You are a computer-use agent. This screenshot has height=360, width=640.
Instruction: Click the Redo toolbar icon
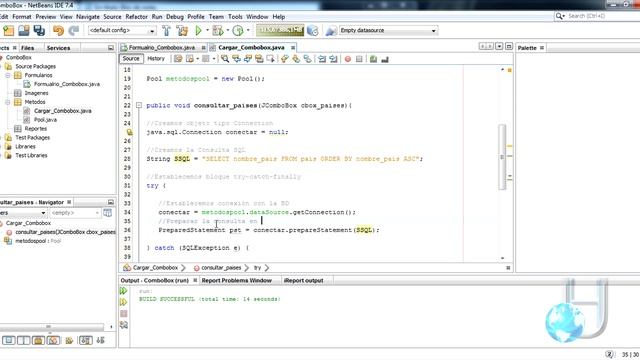[x=74, y=30]
